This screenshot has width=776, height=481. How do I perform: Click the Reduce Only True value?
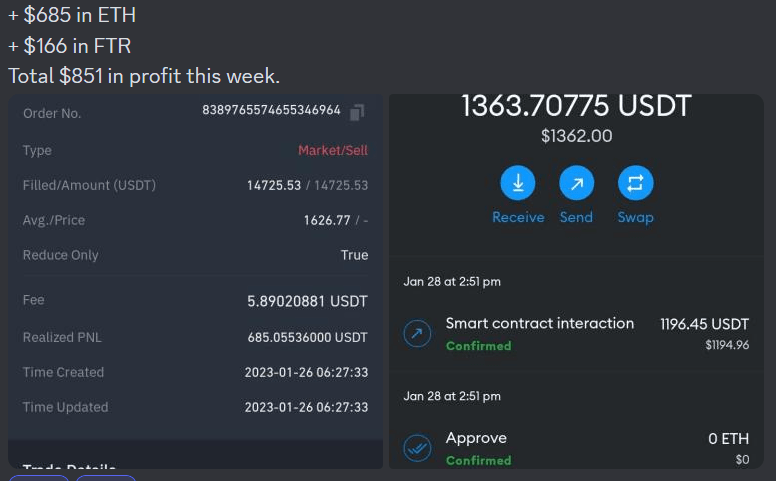[354, 255]
